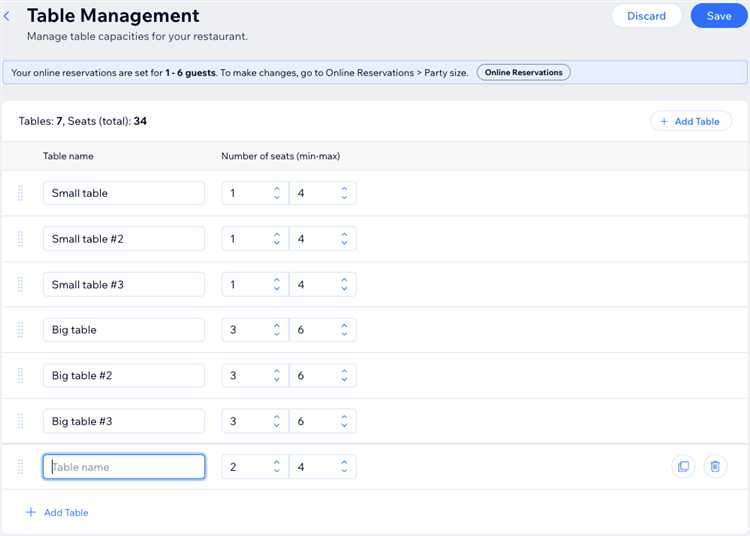Click the max seats stepper for Small table #2

point(344,239)
